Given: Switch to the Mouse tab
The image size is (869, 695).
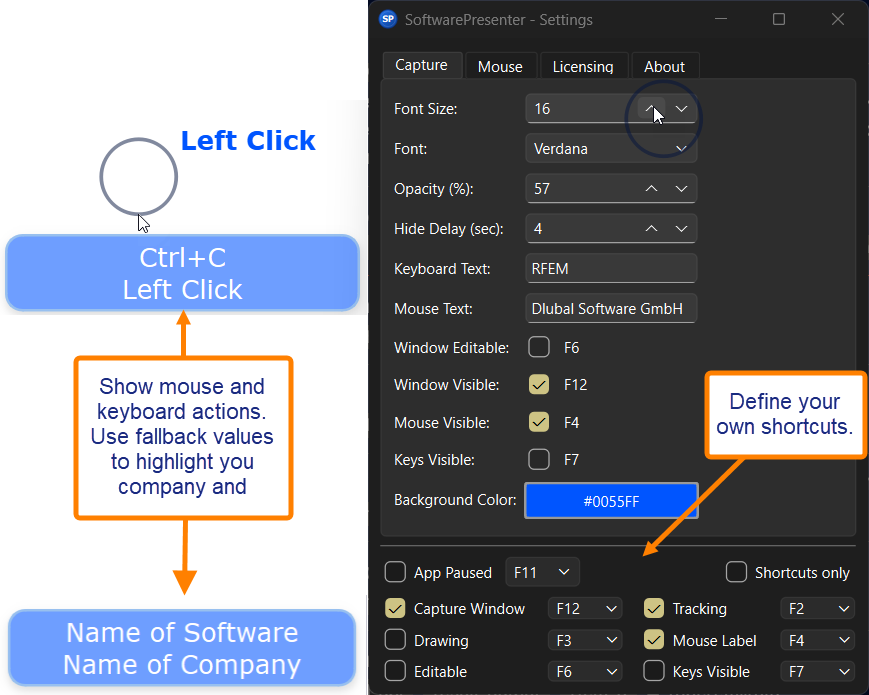Looking at the screenshot, I should pos(500,66).
